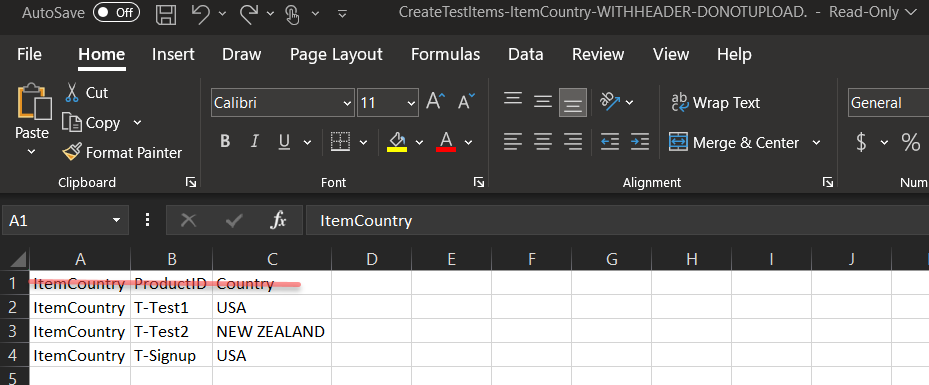Click Center horizontal align icon
This screenshot has height=385, width=929.
tap(543, 142)
